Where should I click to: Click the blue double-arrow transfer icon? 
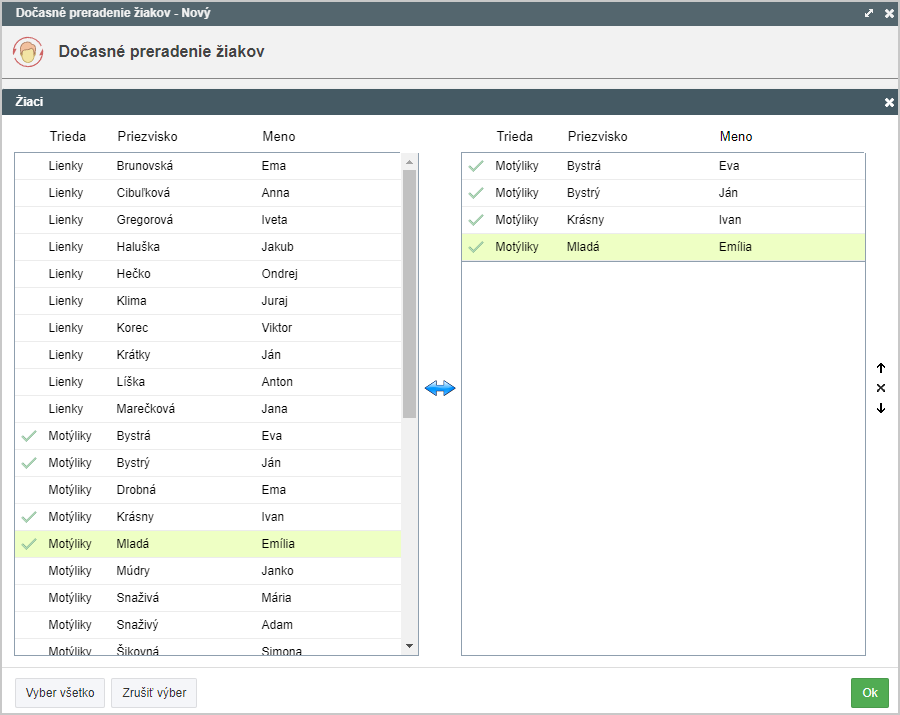[x=440, y=388]
